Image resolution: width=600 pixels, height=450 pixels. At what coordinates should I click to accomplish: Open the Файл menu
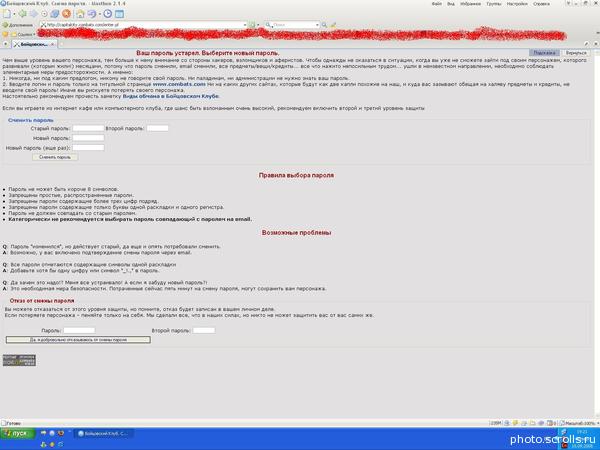click(437, 4)
